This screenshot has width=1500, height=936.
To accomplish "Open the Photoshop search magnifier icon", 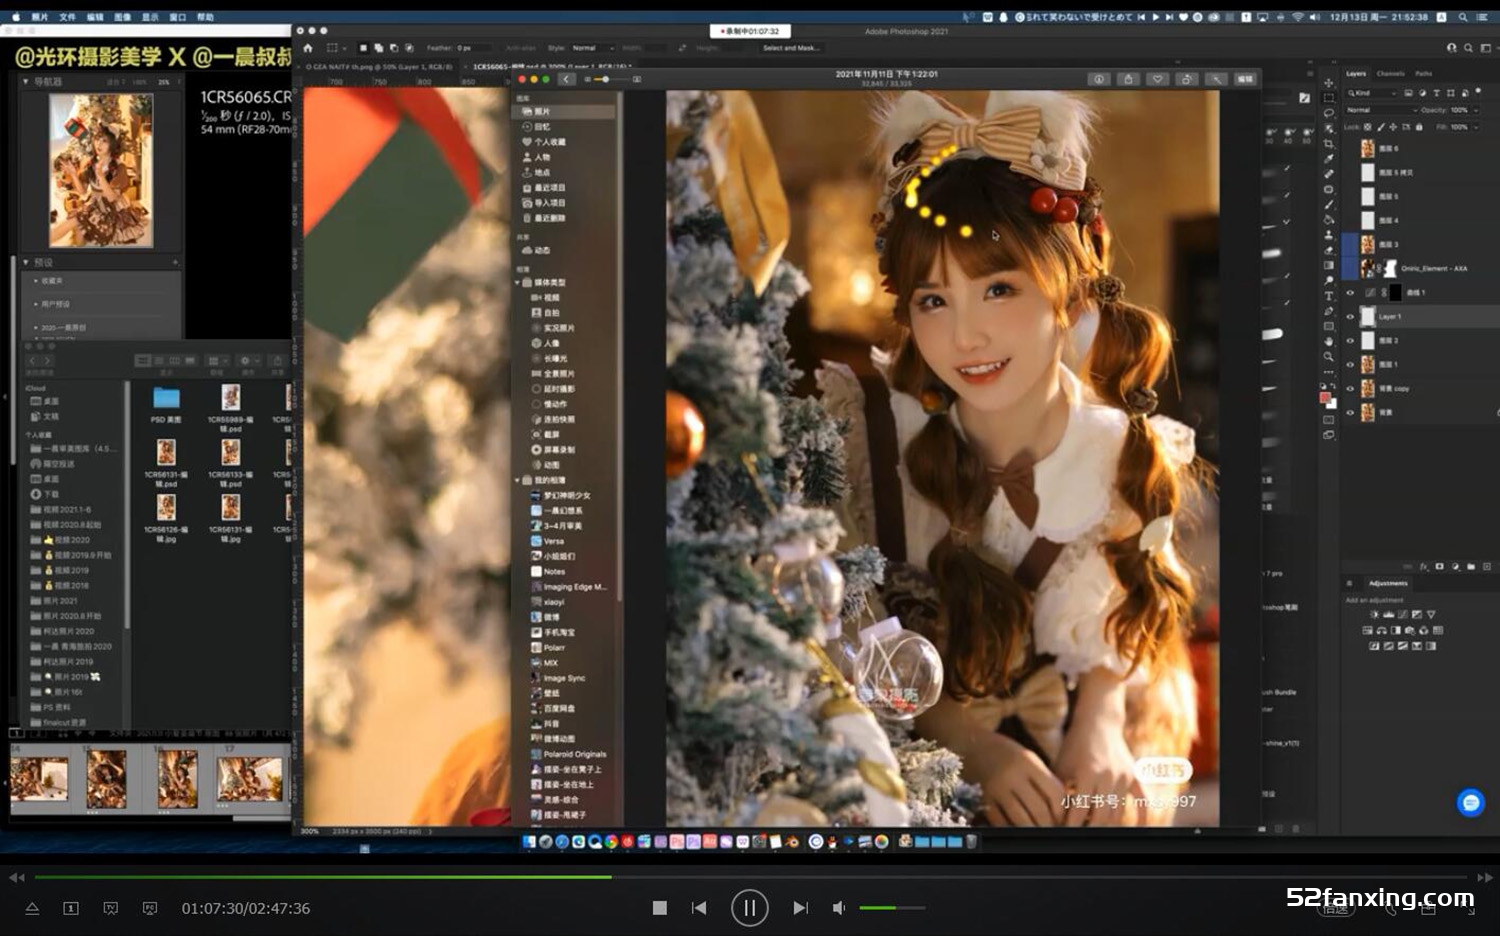I will [1468, 47].
